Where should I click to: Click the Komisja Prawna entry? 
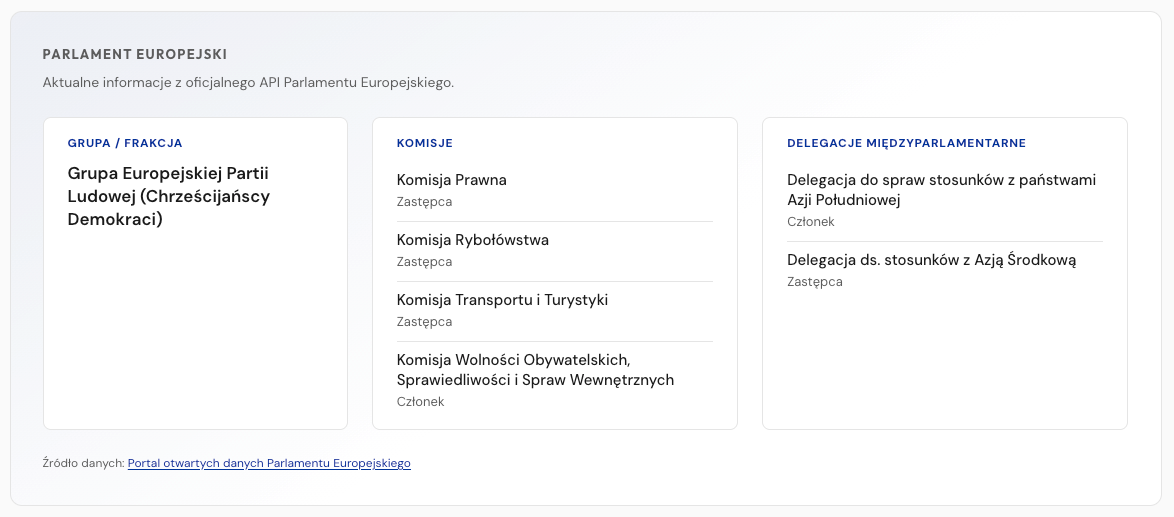[x=451, y=180]
